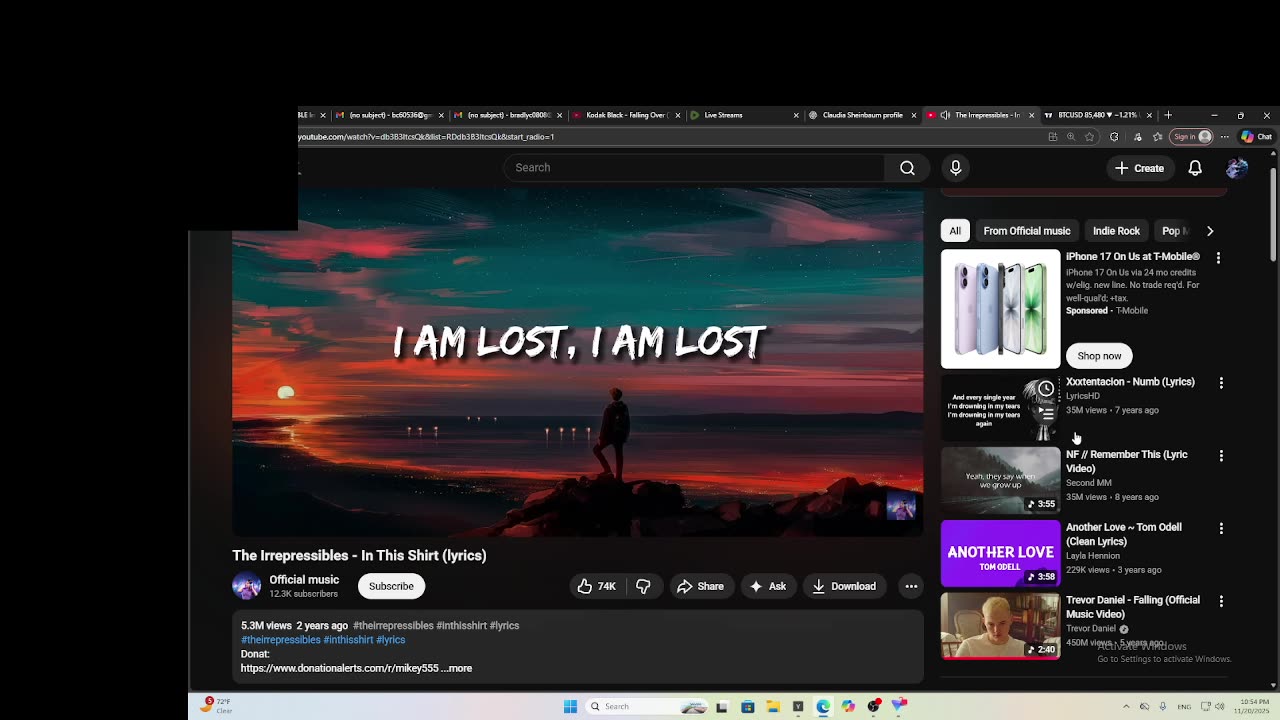Select the Indie Rock chip
The height and width of the screenshot is (720, 1280).
tap(1116, 231)
